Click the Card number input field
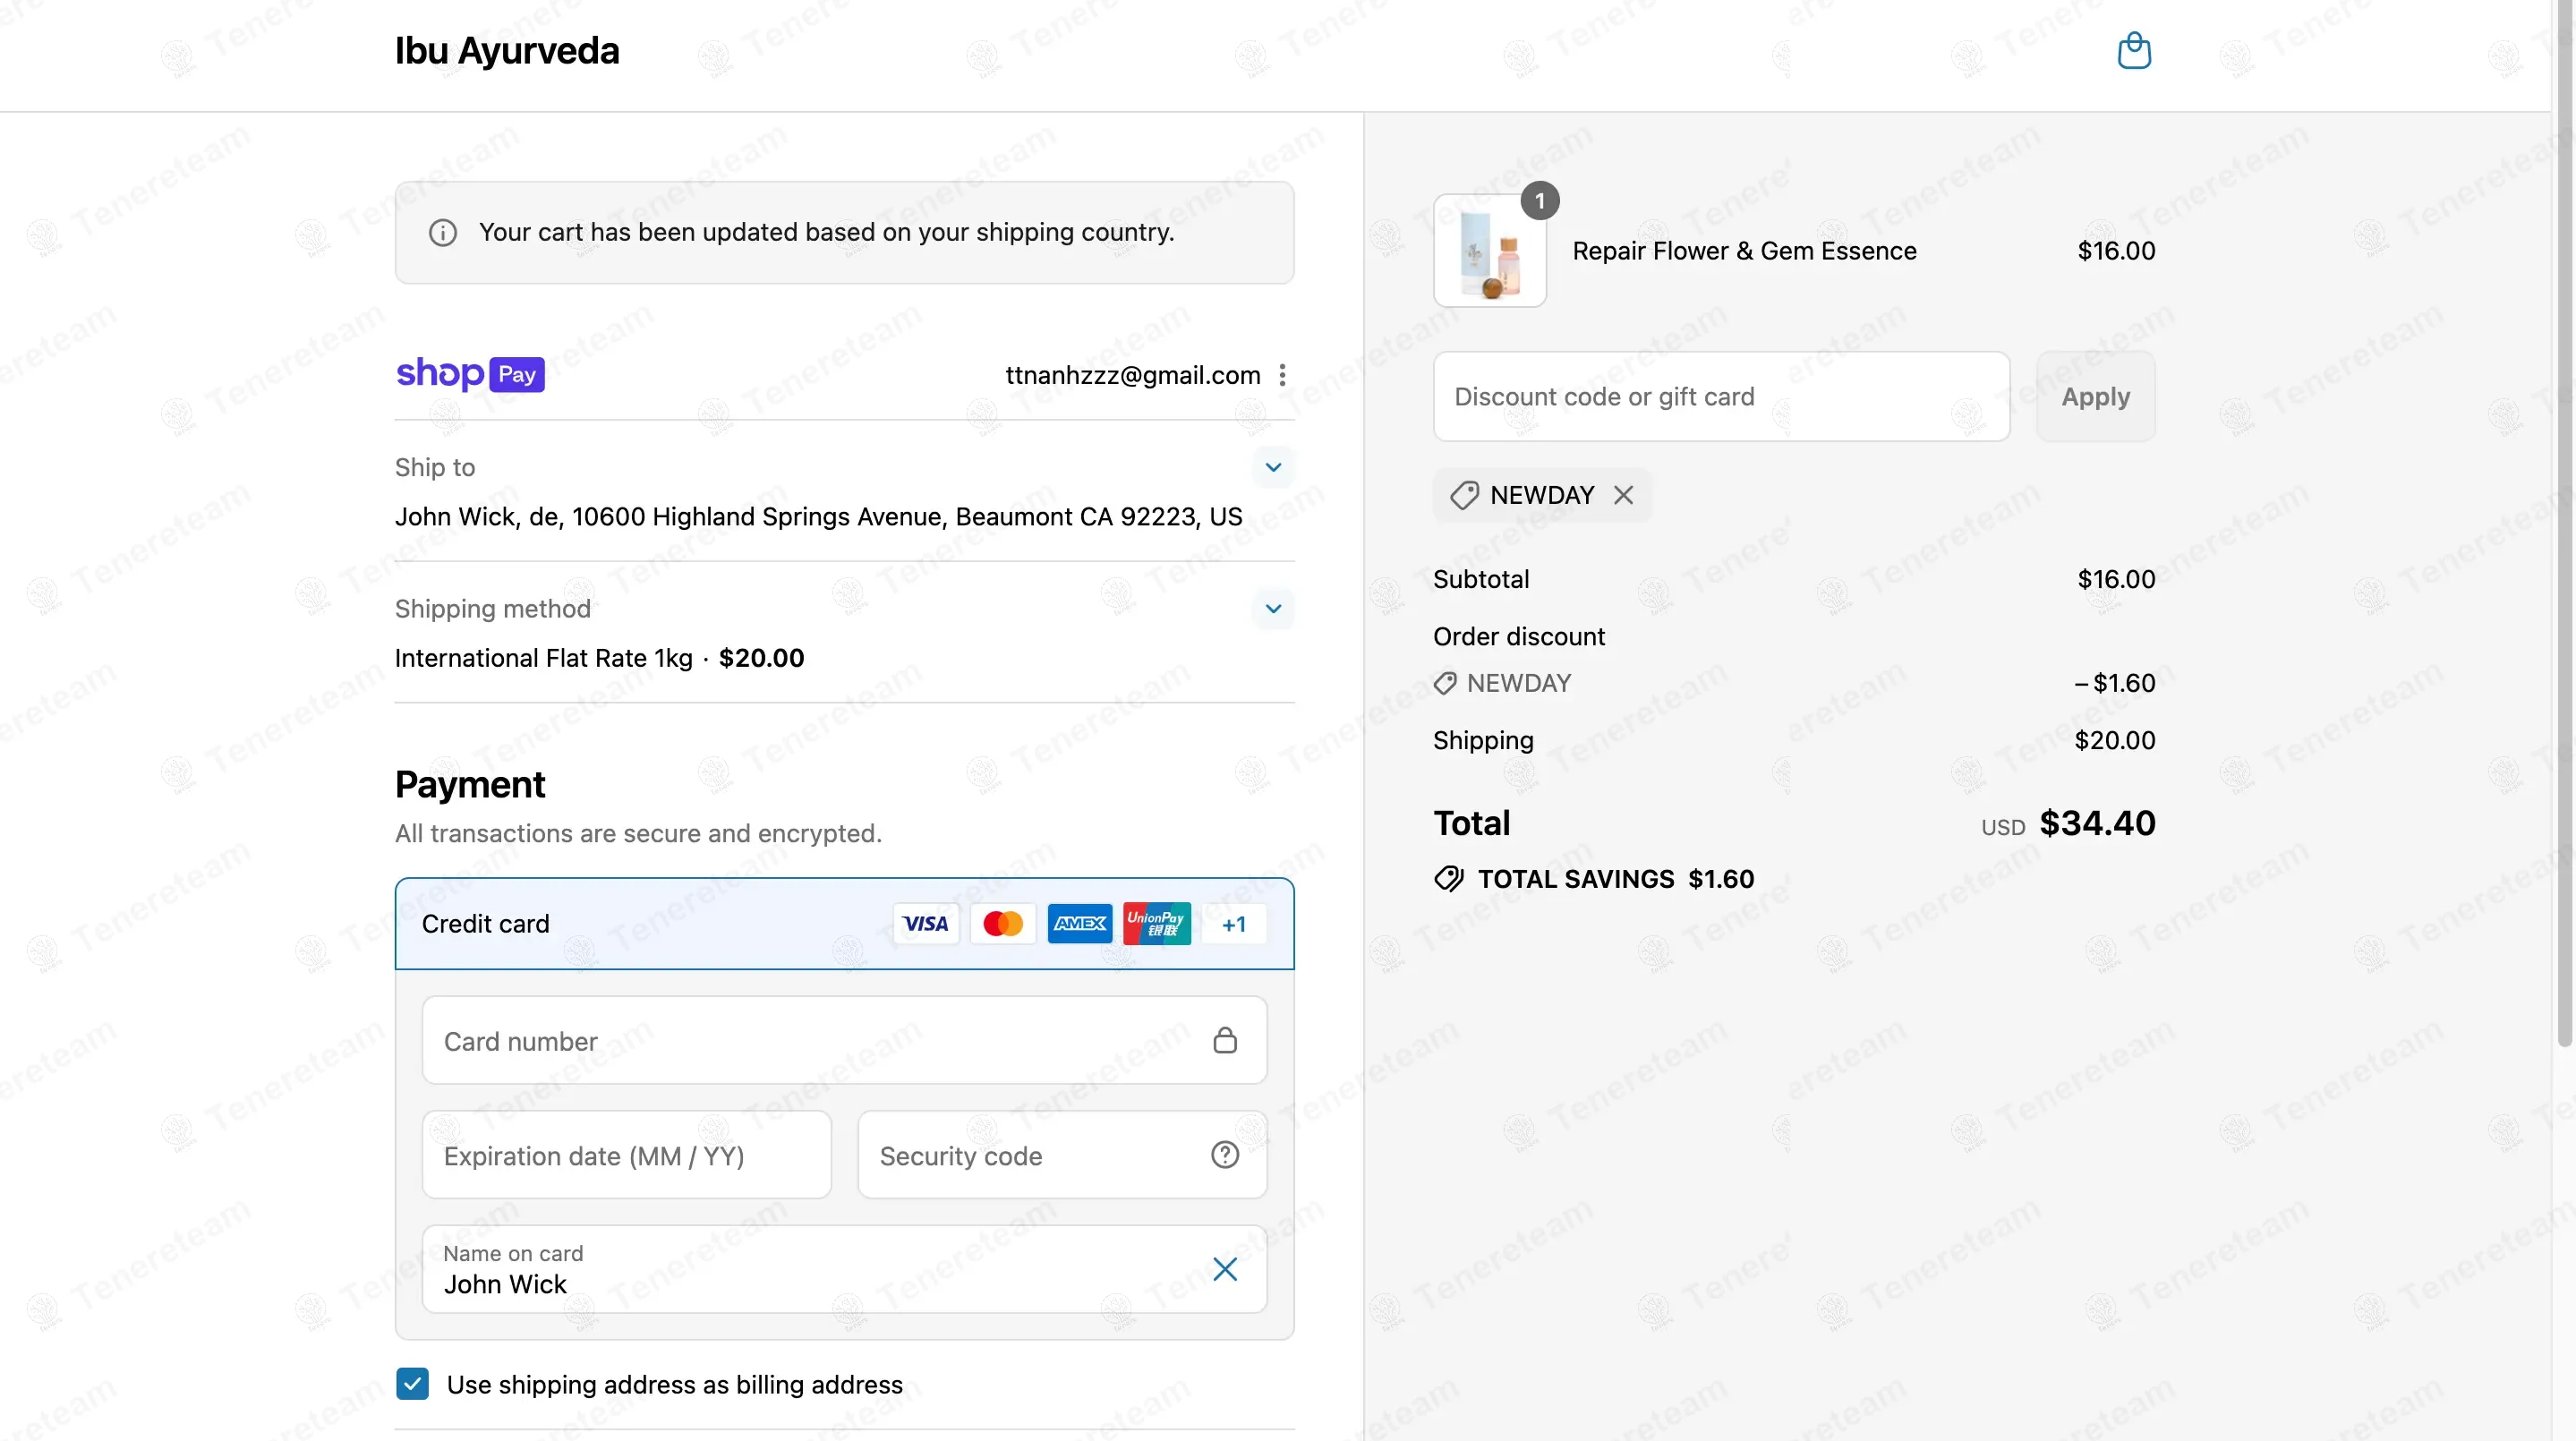The height and width of the screenshot is (1441, 2576). 844,1040
